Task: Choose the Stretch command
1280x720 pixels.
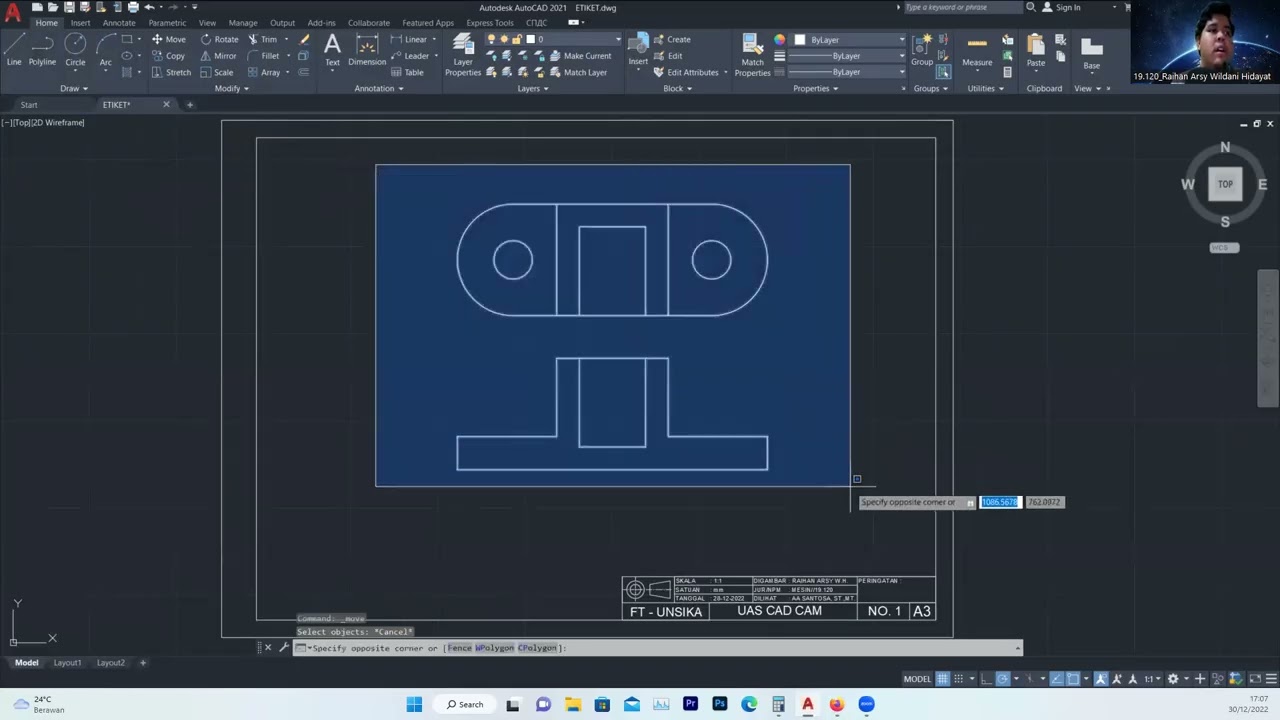Action: pos(171,72)
